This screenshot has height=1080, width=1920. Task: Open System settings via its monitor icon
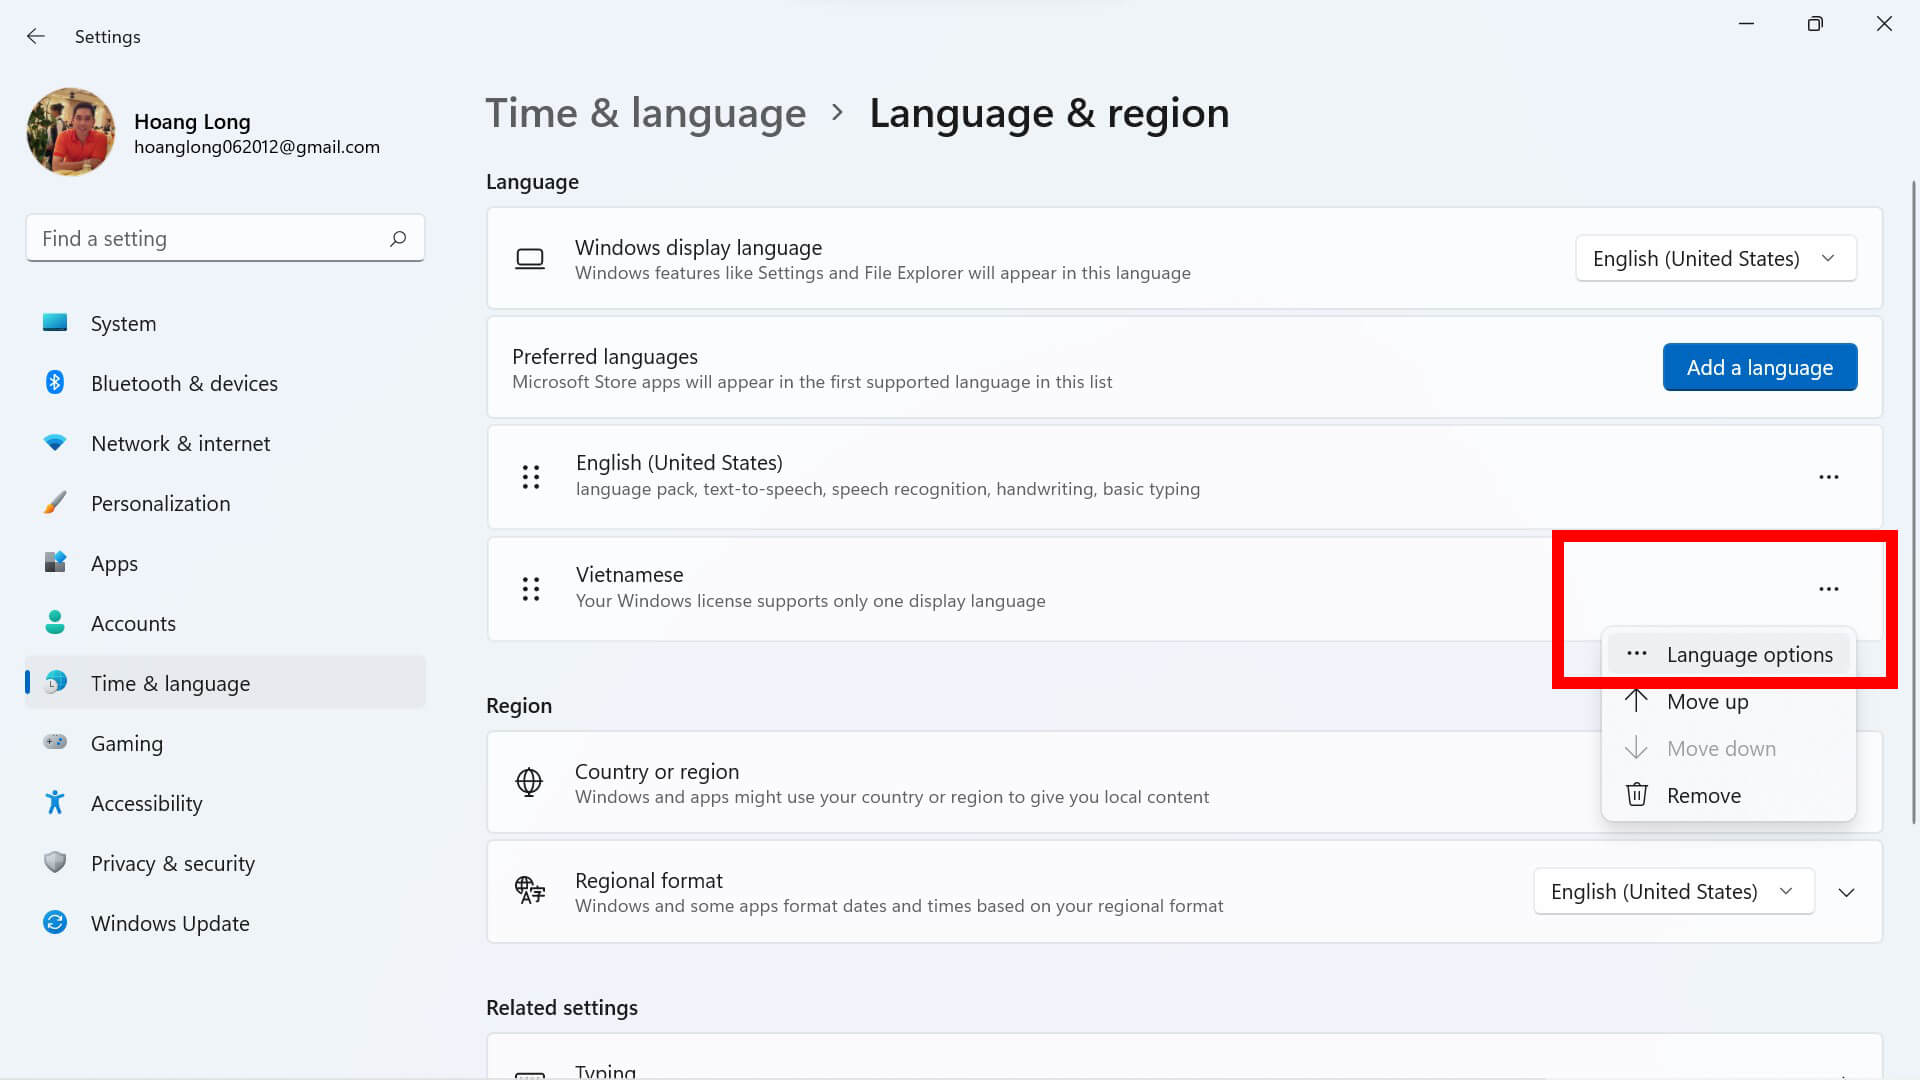pyautogui.click(x=55, y=322)
